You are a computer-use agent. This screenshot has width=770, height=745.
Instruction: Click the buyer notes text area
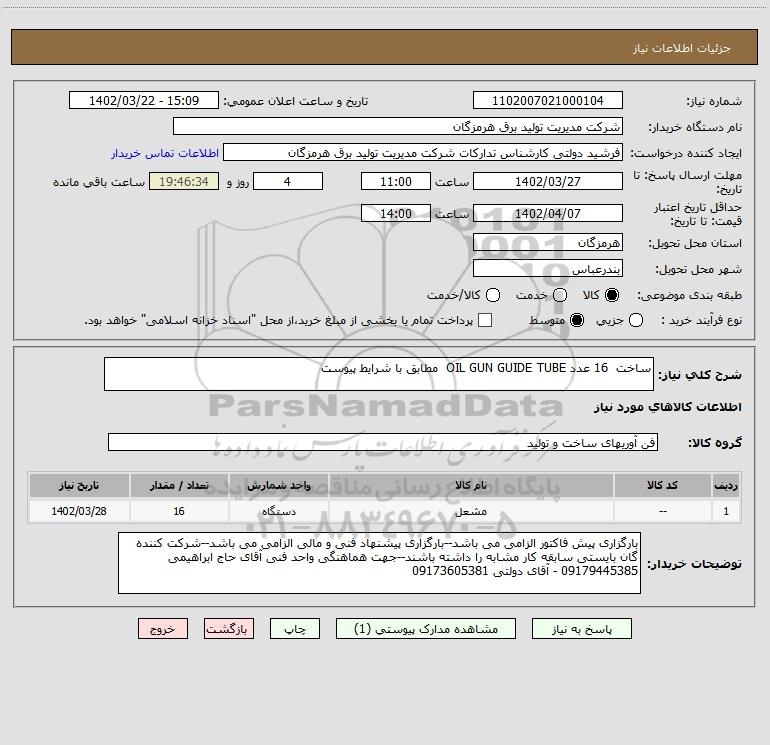[x=379, y=563]
